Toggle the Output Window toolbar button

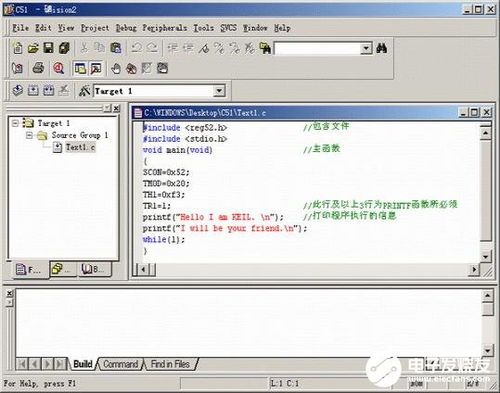pos(96,68)
